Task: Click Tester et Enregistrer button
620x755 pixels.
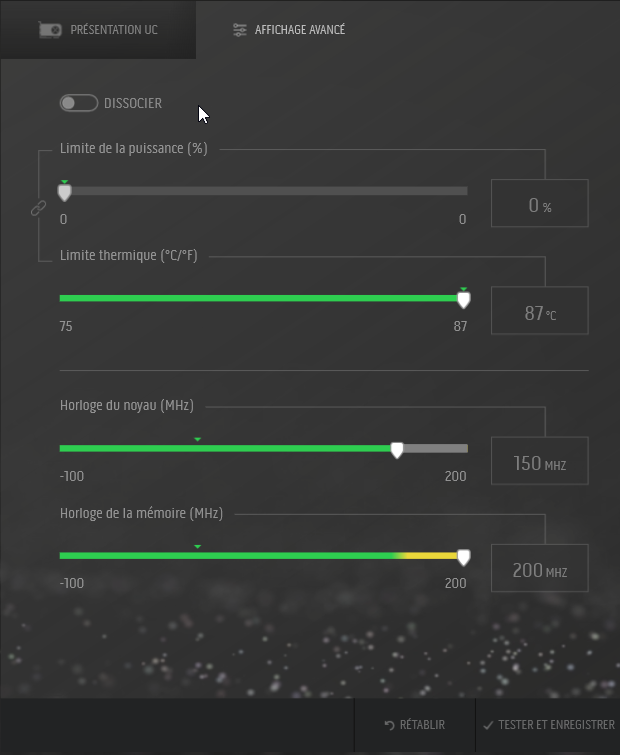Action: 548,725
